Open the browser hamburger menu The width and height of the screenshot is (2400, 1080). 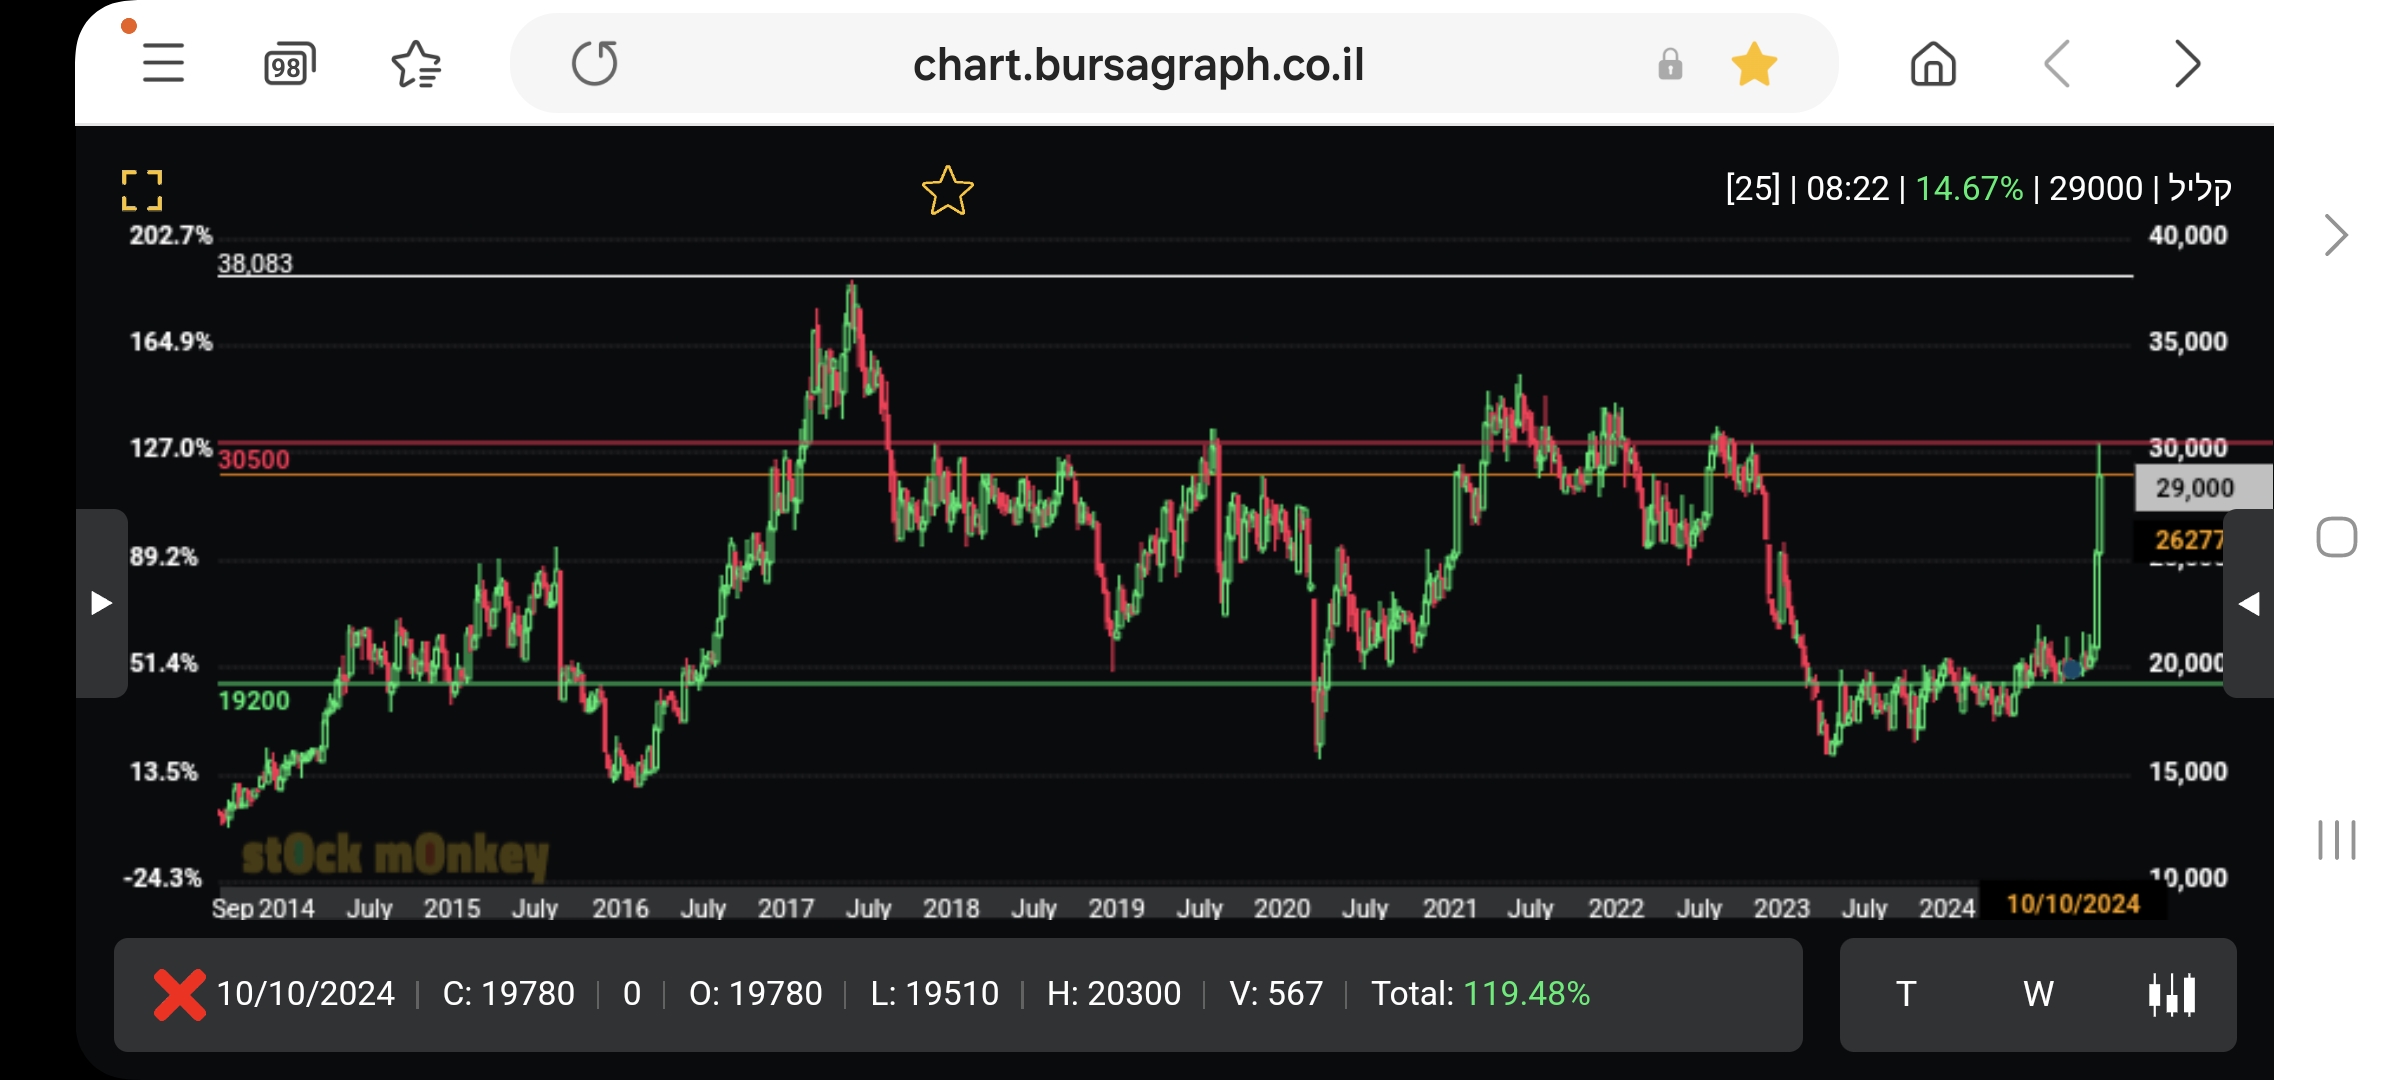pyautogui.click(x=163, y=64)
